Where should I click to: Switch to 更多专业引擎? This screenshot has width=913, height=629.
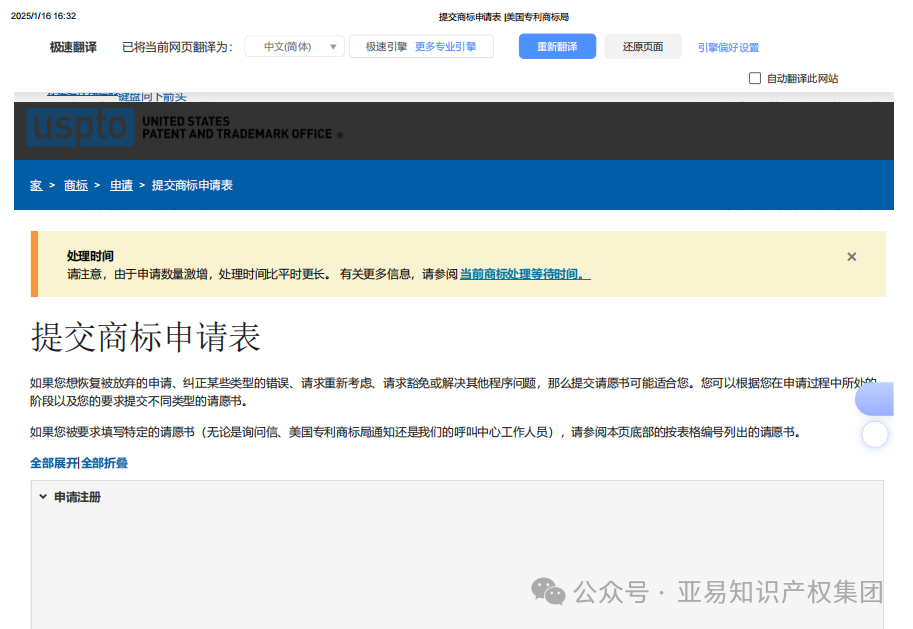tap(447, 45)
